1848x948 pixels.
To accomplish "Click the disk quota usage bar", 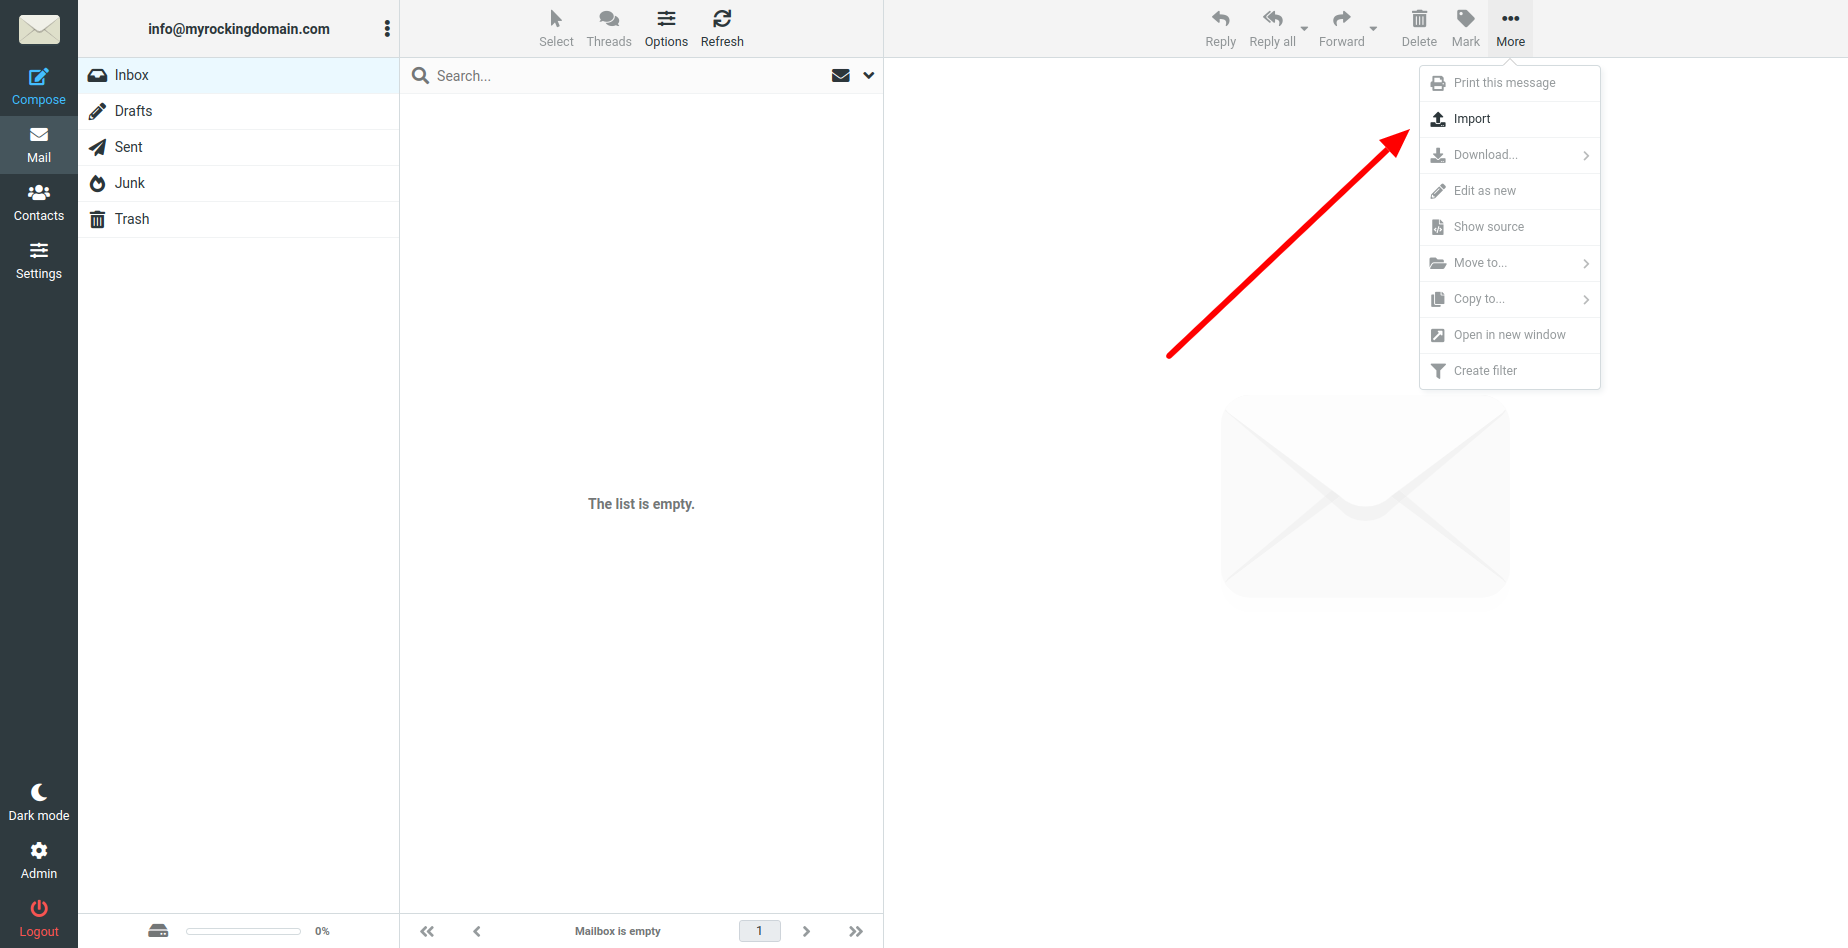I will coord(243,931).
